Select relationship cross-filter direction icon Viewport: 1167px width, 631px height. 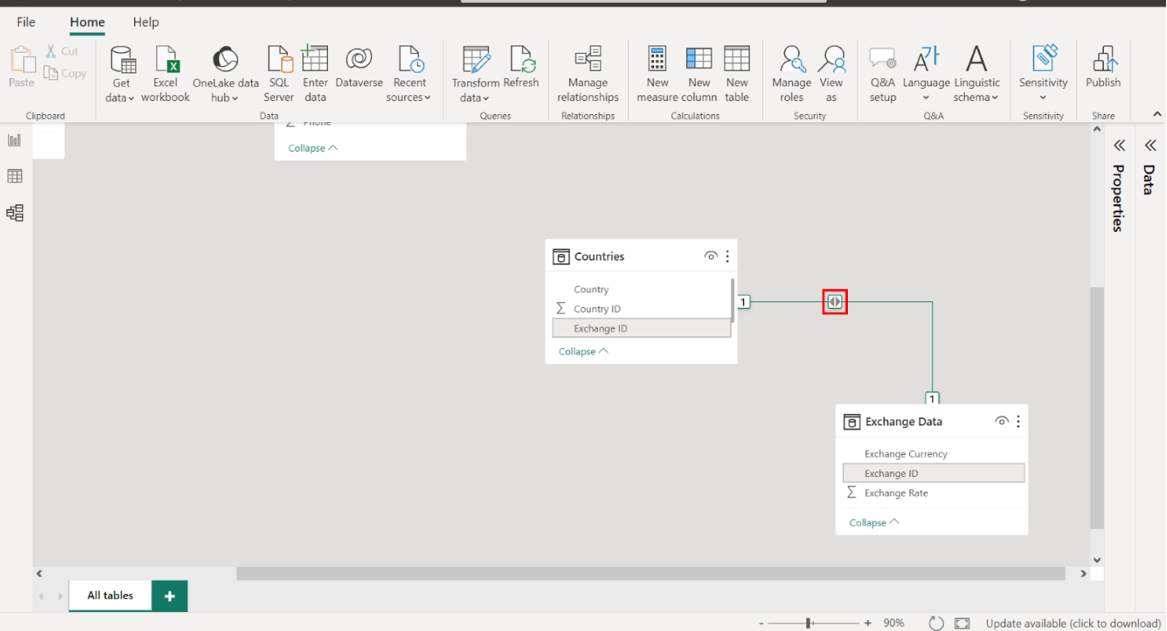point(835,302)
